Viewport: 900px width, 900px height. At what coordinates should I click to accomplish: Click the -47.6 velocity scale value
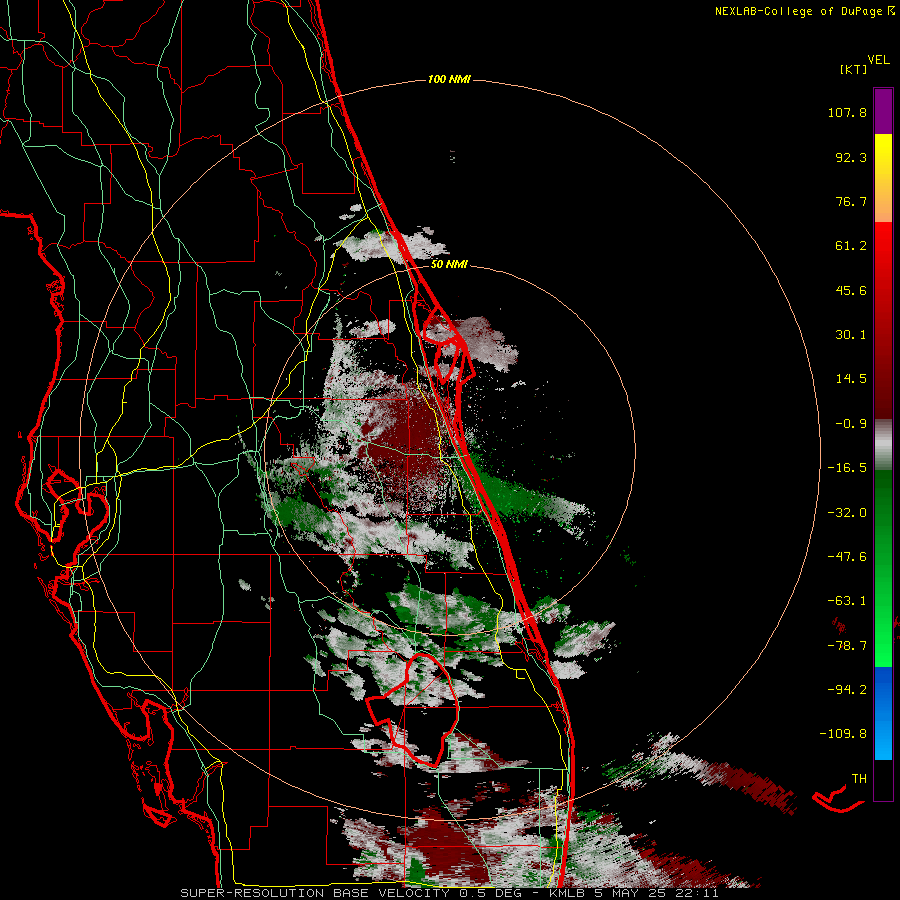click(847, 557)
